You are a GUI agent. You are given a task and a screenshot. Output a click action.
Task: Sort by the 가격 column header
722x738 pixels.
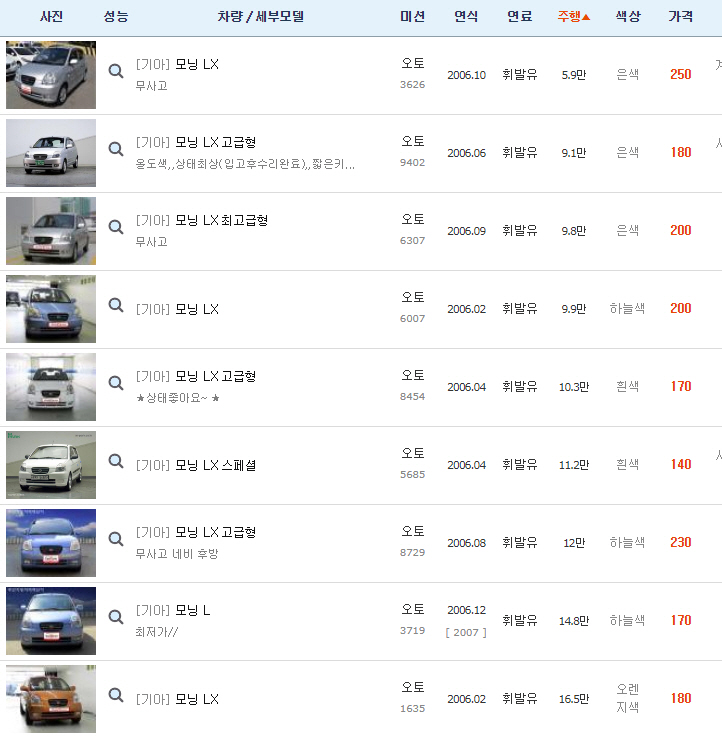coord(681,16)
